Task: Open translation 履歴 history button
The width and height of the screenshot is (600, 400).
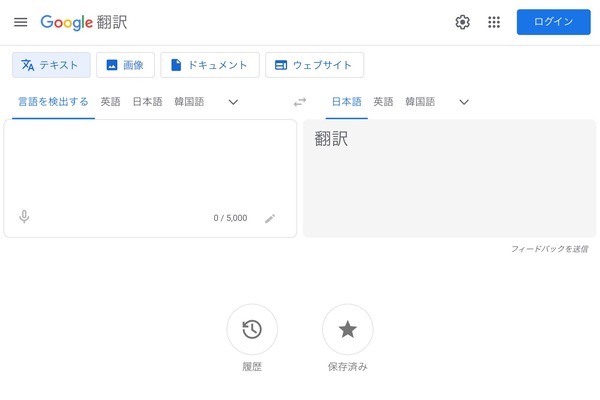Action: pyautogui.click(x=252, y=329)
